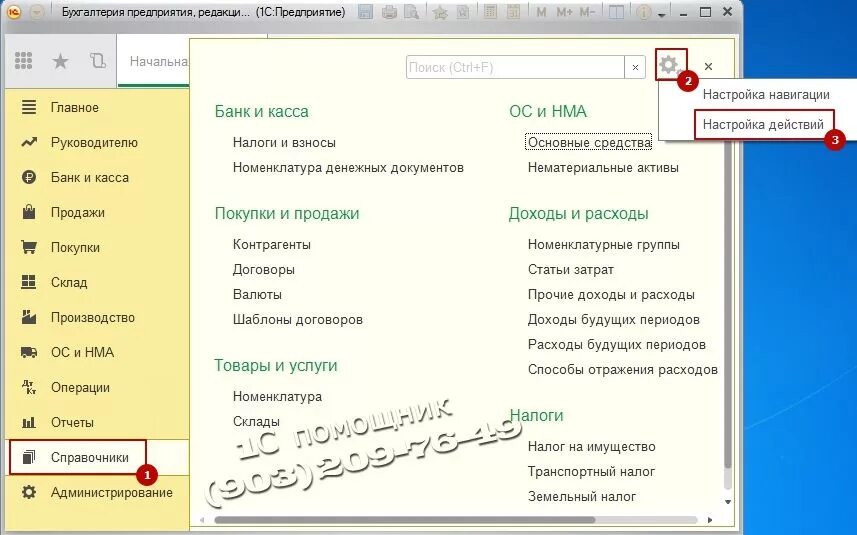Open the main menu round arrow button

click(37, 11)
